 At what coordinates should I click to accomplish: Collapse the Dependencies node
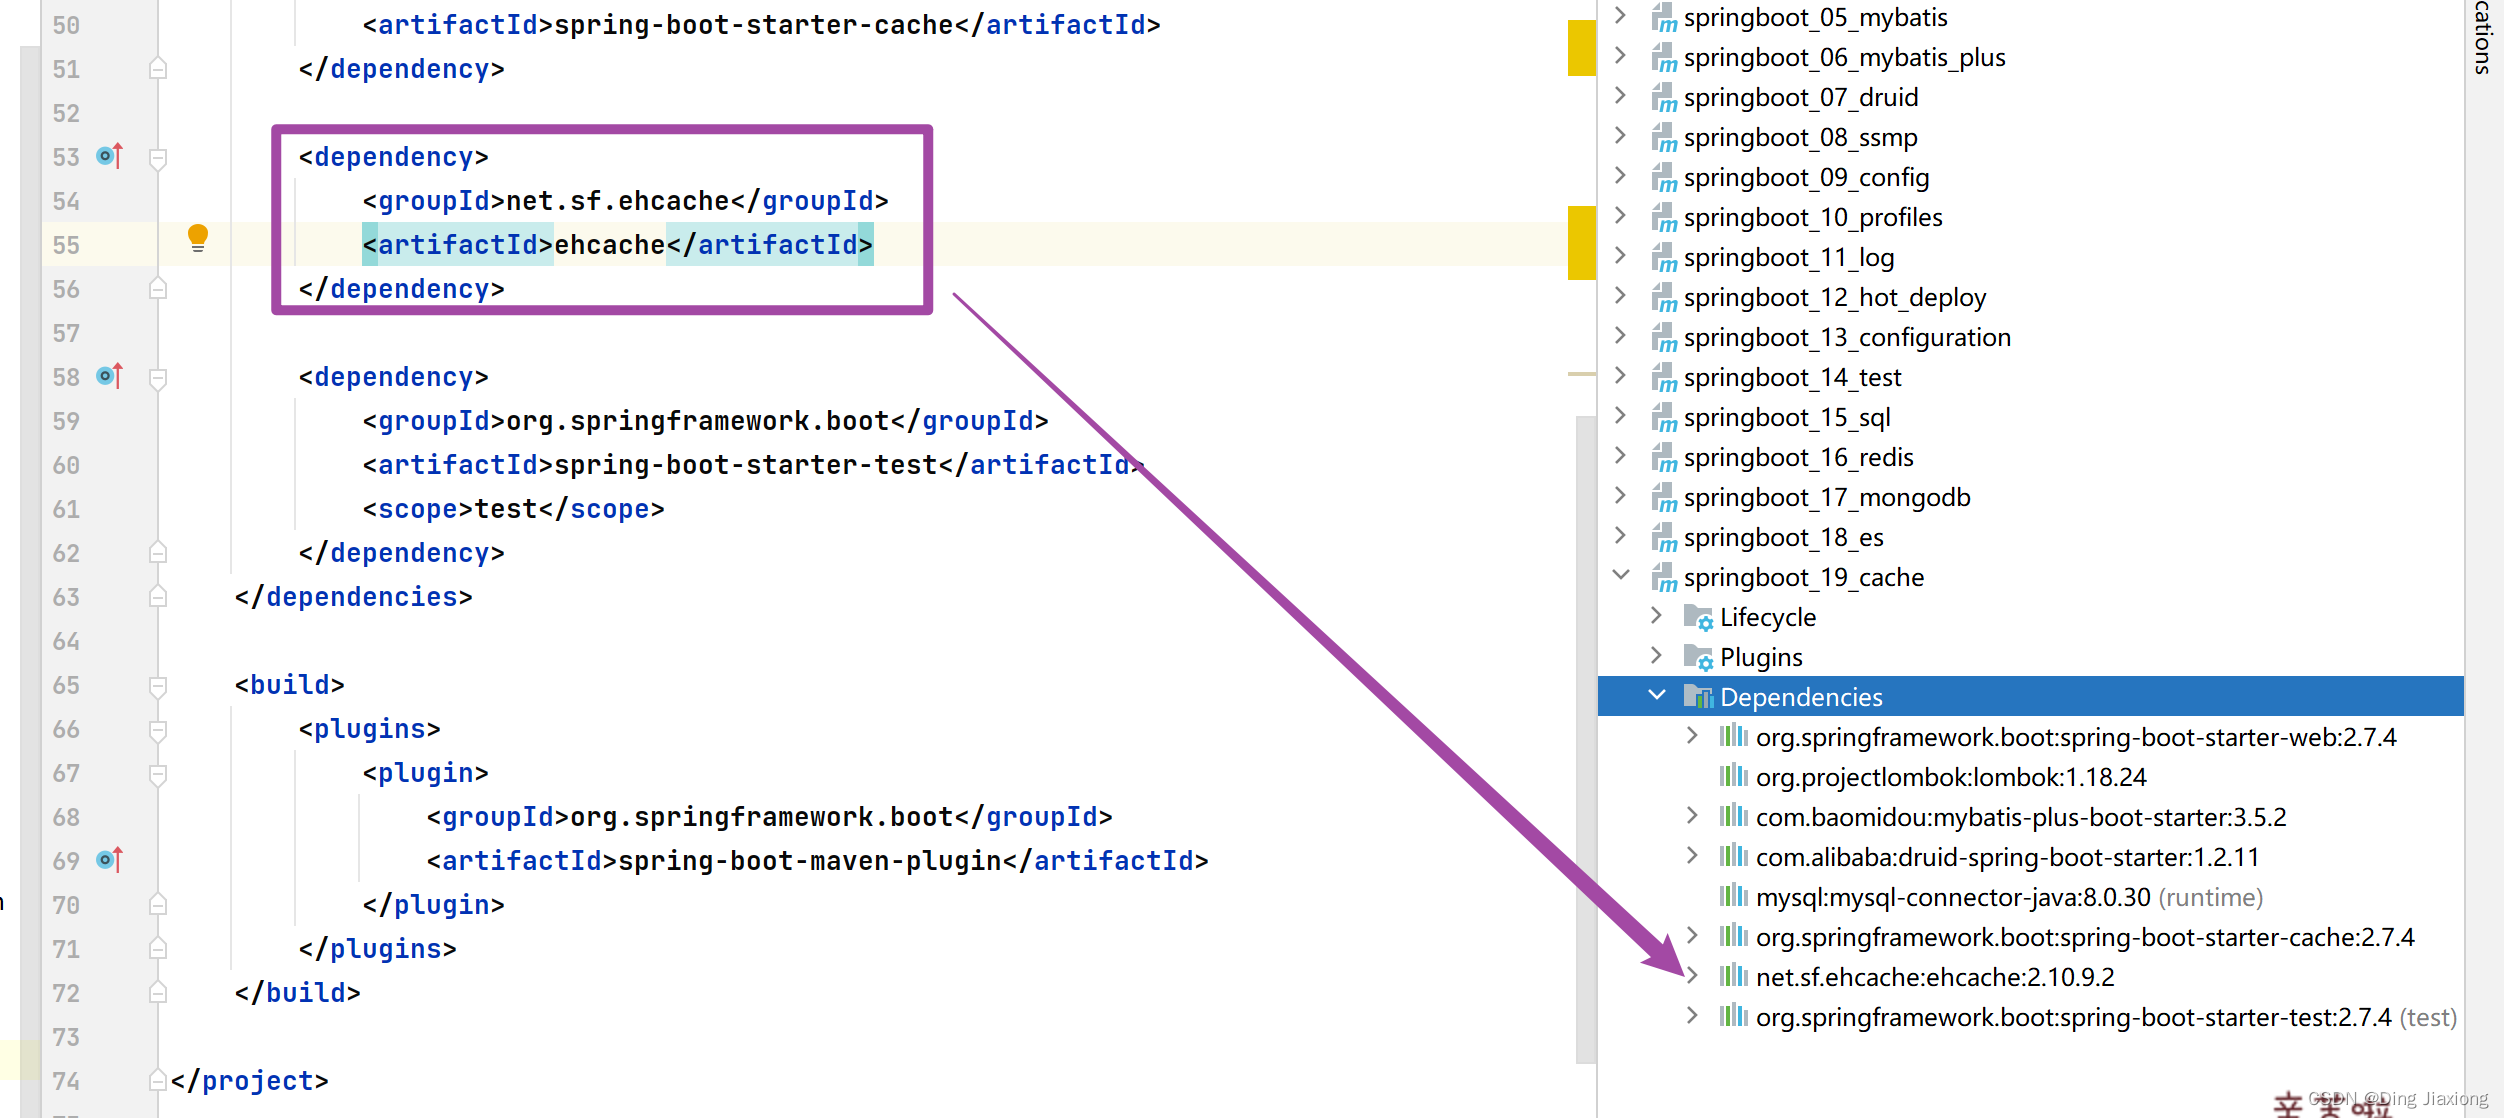tap(1657, 695)
